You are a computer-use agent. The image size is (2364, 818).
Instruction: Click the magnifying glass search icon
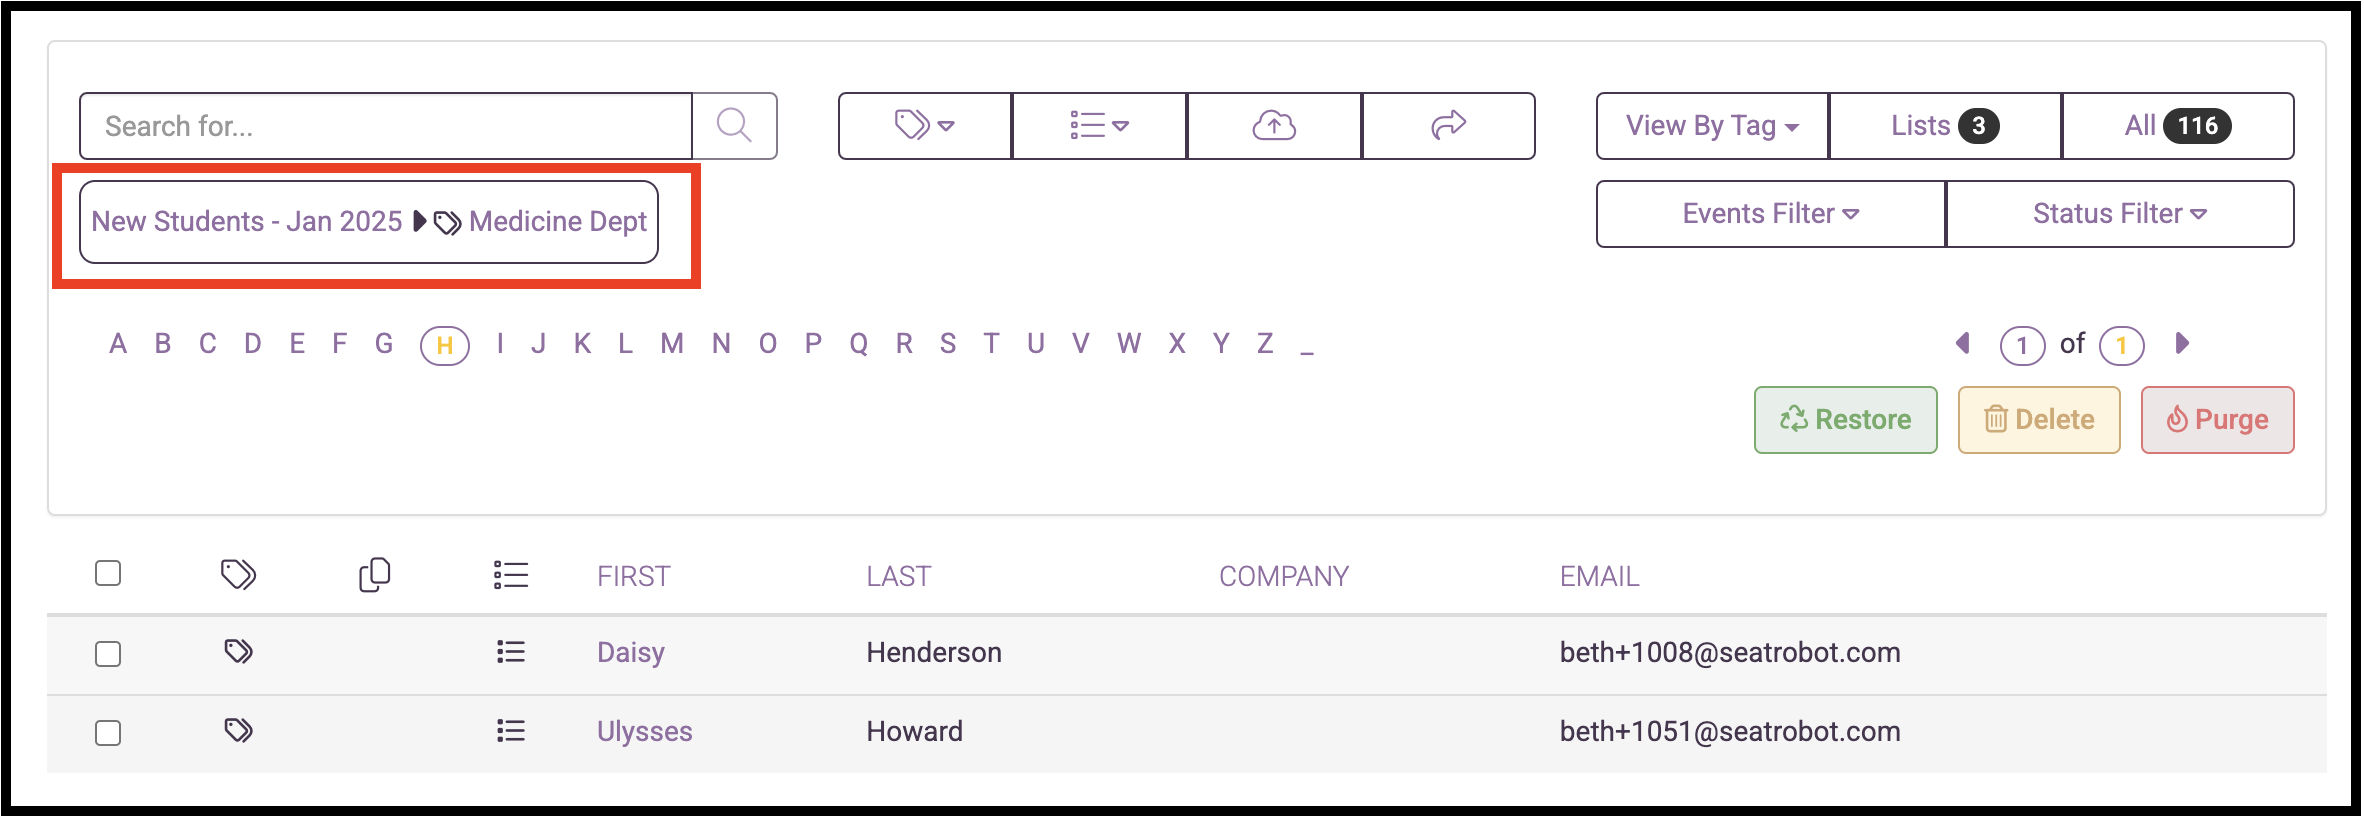click(734, 126)
